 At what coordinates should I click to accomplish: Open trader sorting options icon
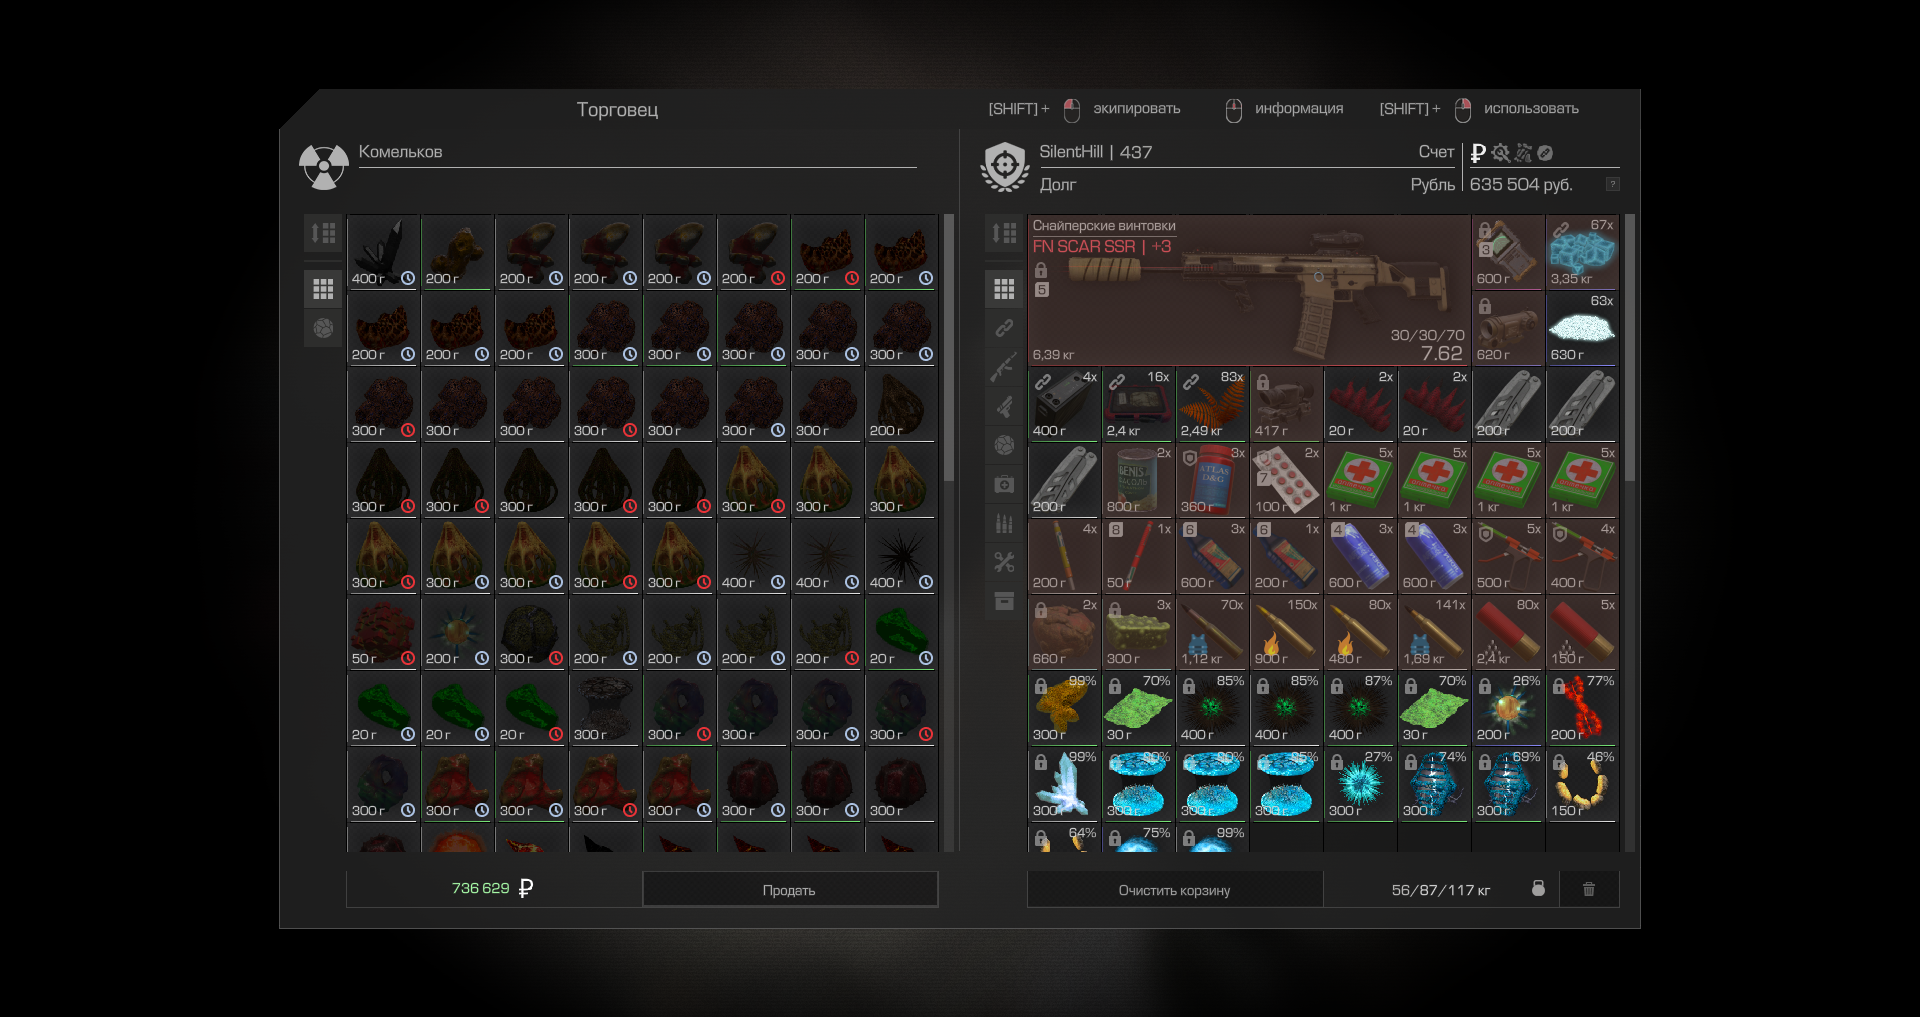tap(323, 233)
